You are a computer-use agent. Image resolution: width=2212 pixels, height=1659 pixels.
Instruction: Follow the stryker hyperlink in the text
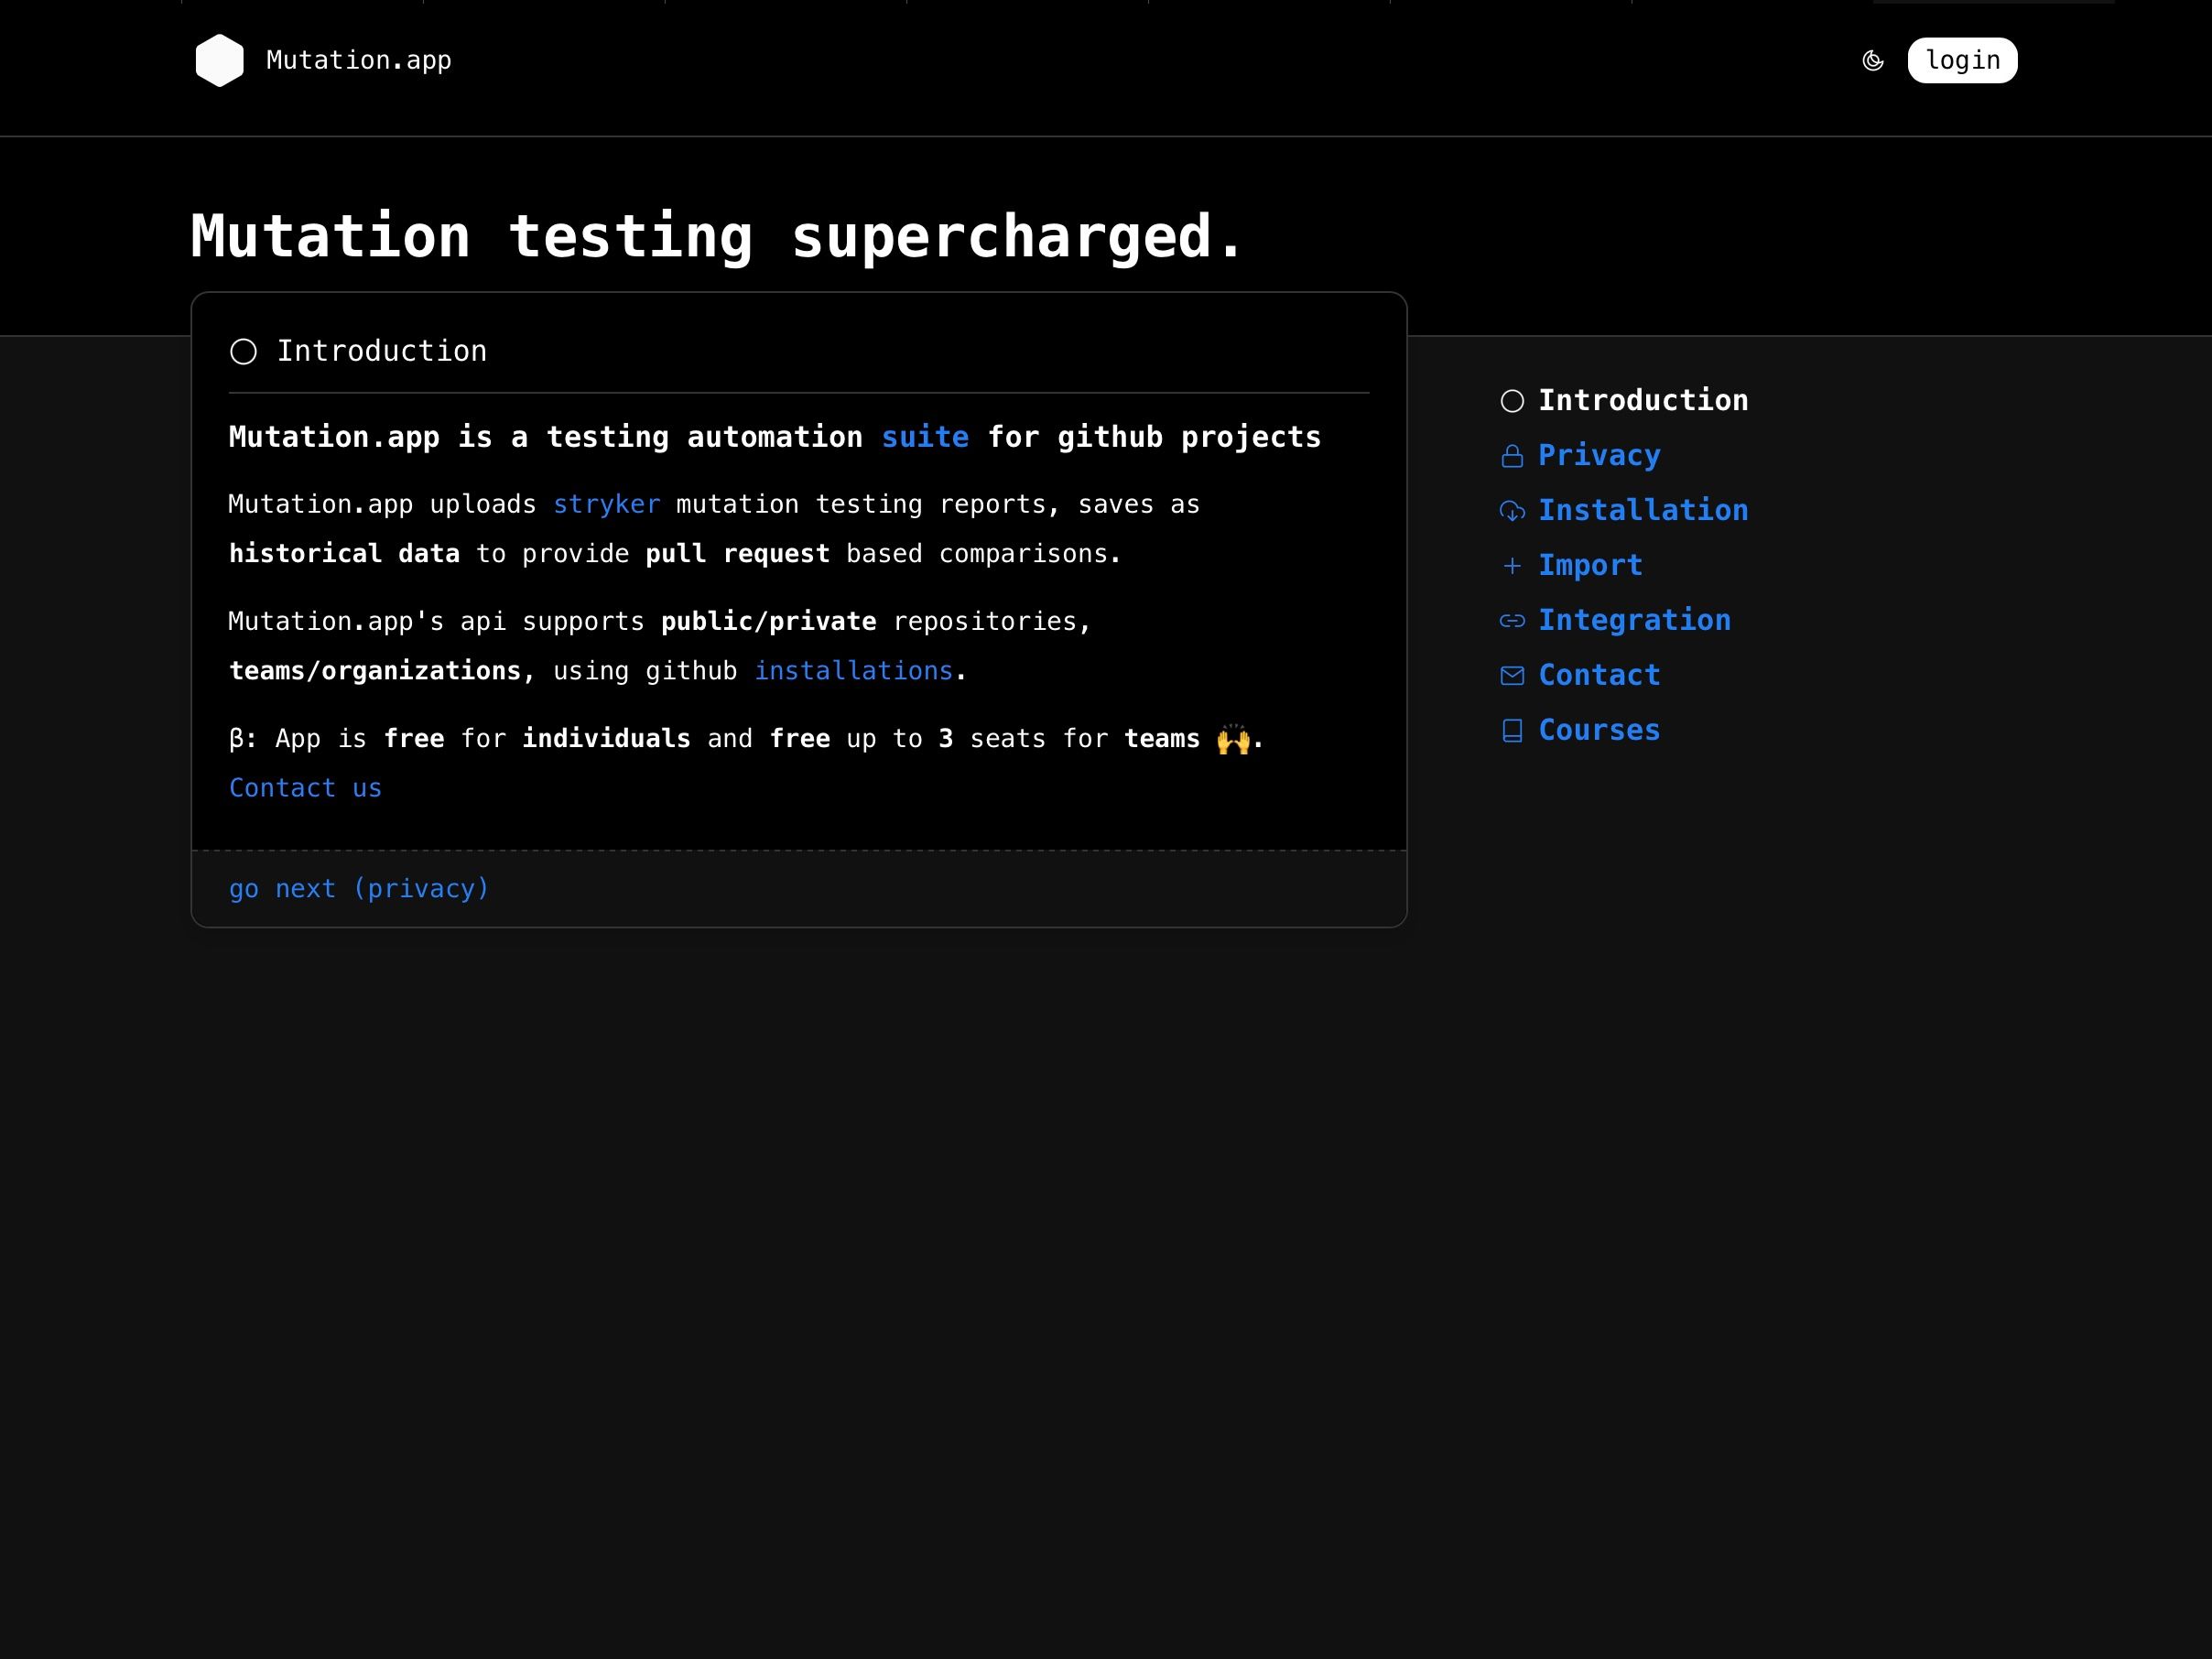tap(606, 504)
